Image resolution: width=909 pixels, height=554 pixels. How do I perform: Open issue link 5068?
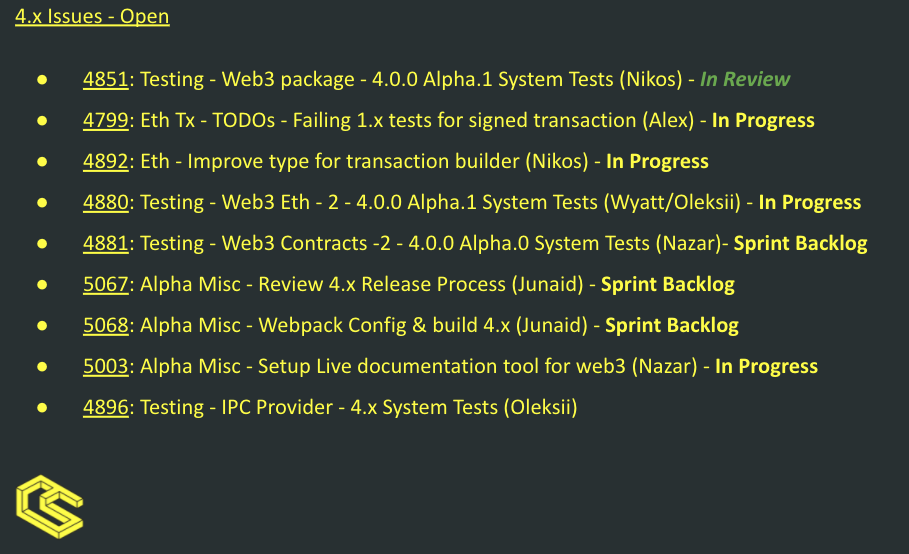[x=106, y=326]
